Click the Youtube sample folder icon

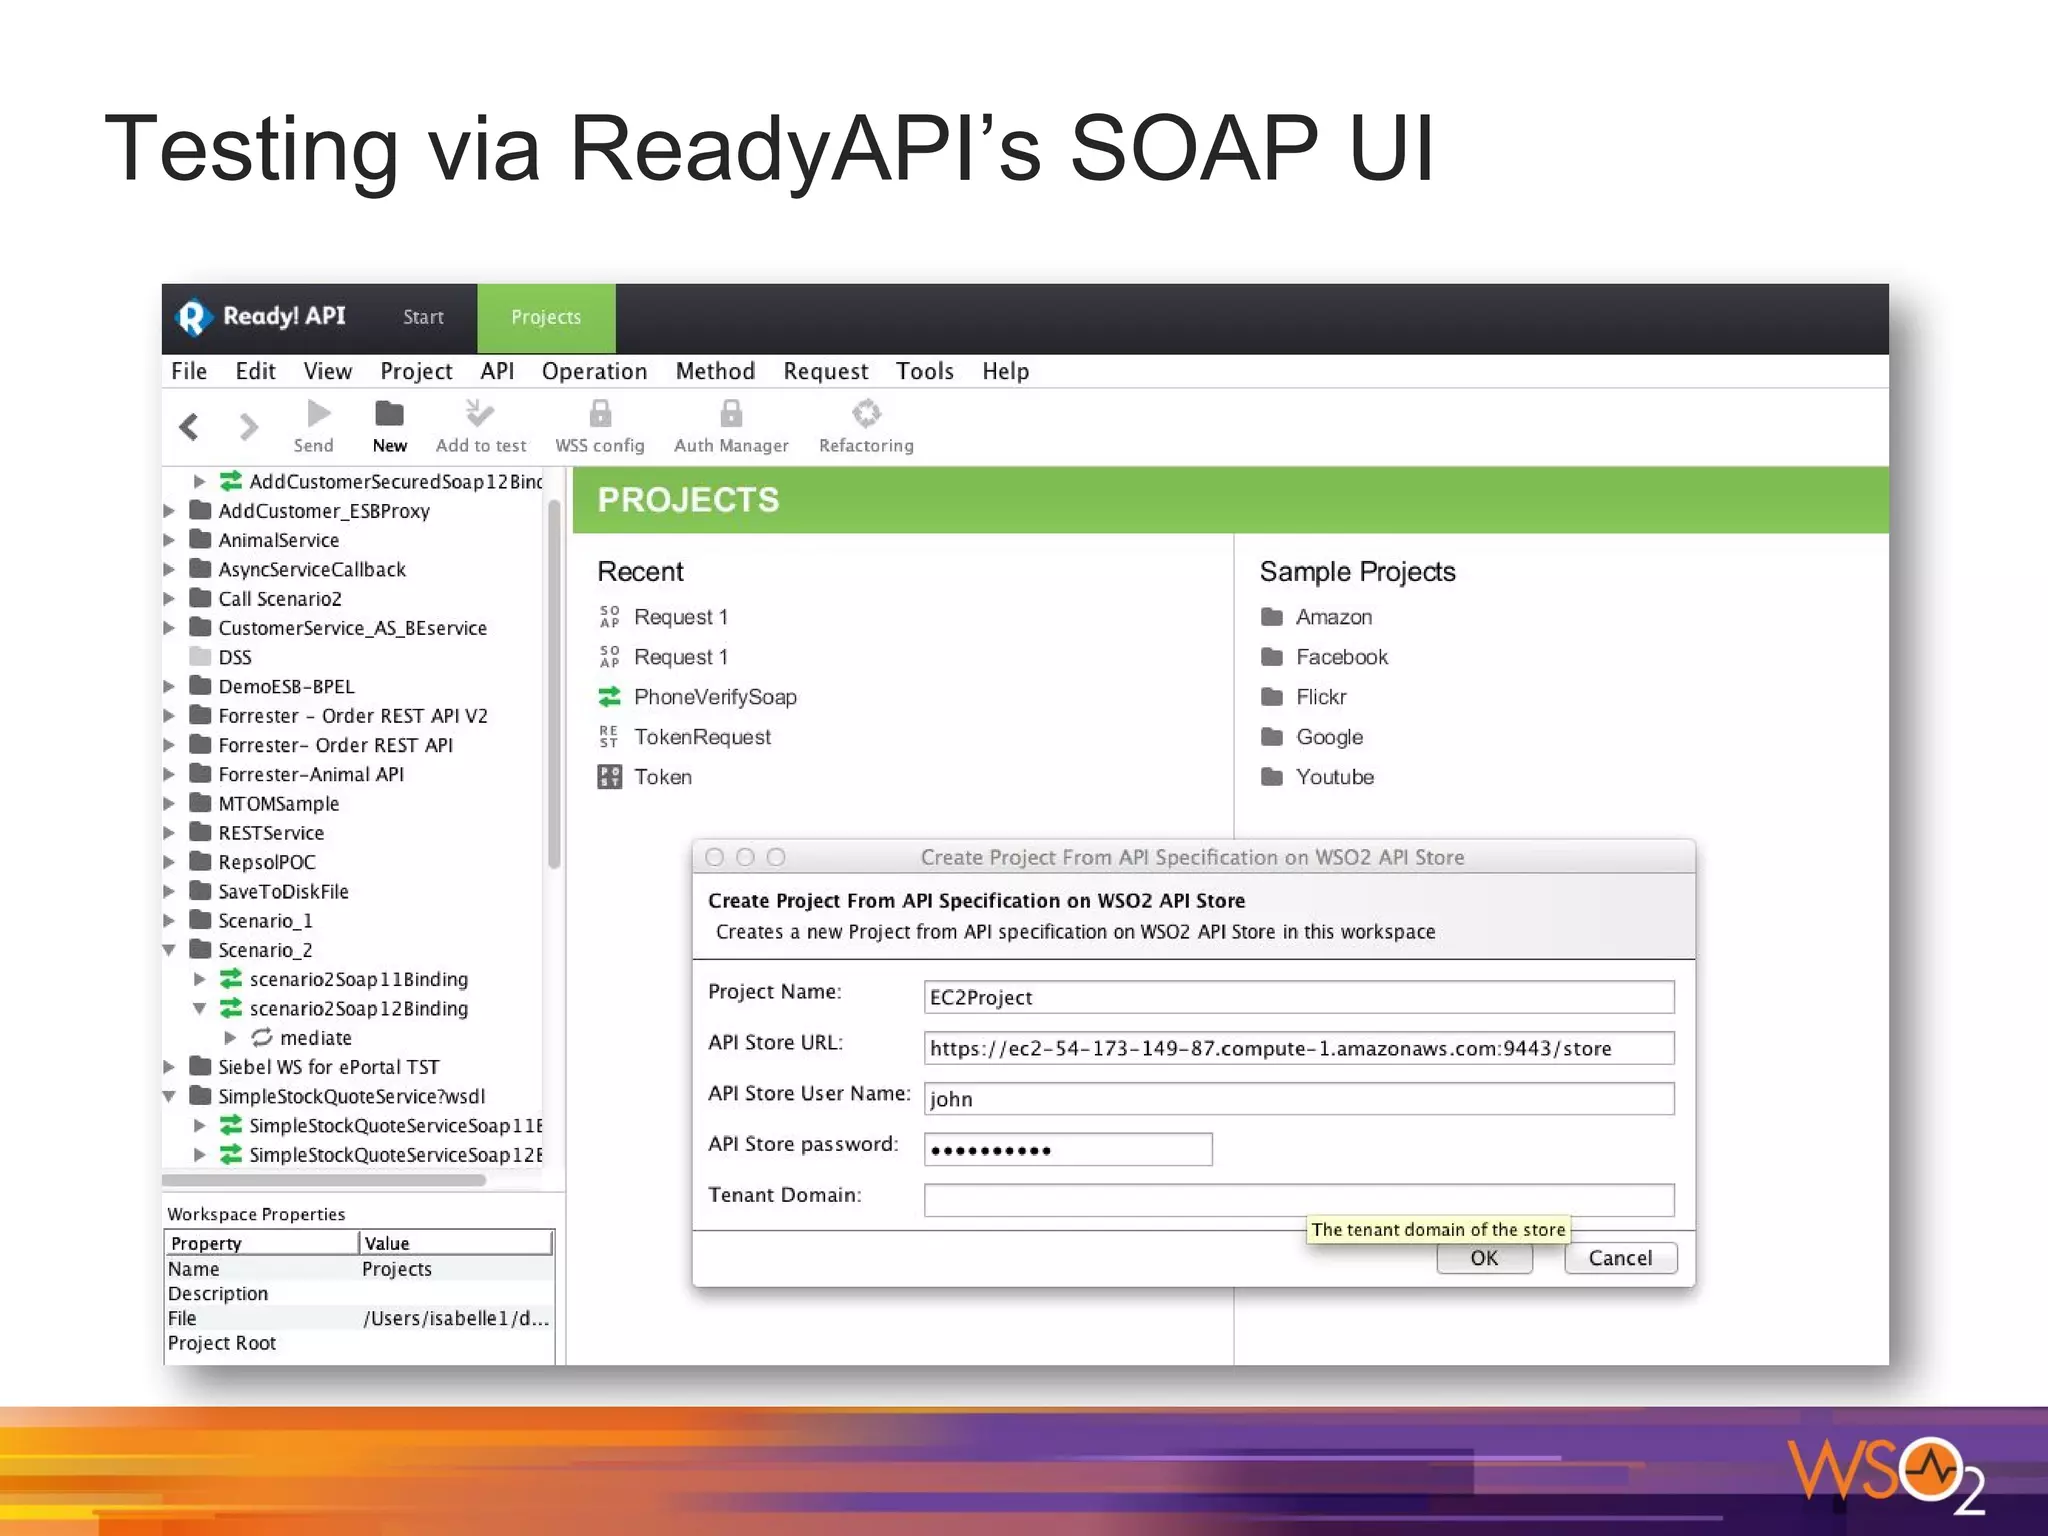pos(1272,777)
